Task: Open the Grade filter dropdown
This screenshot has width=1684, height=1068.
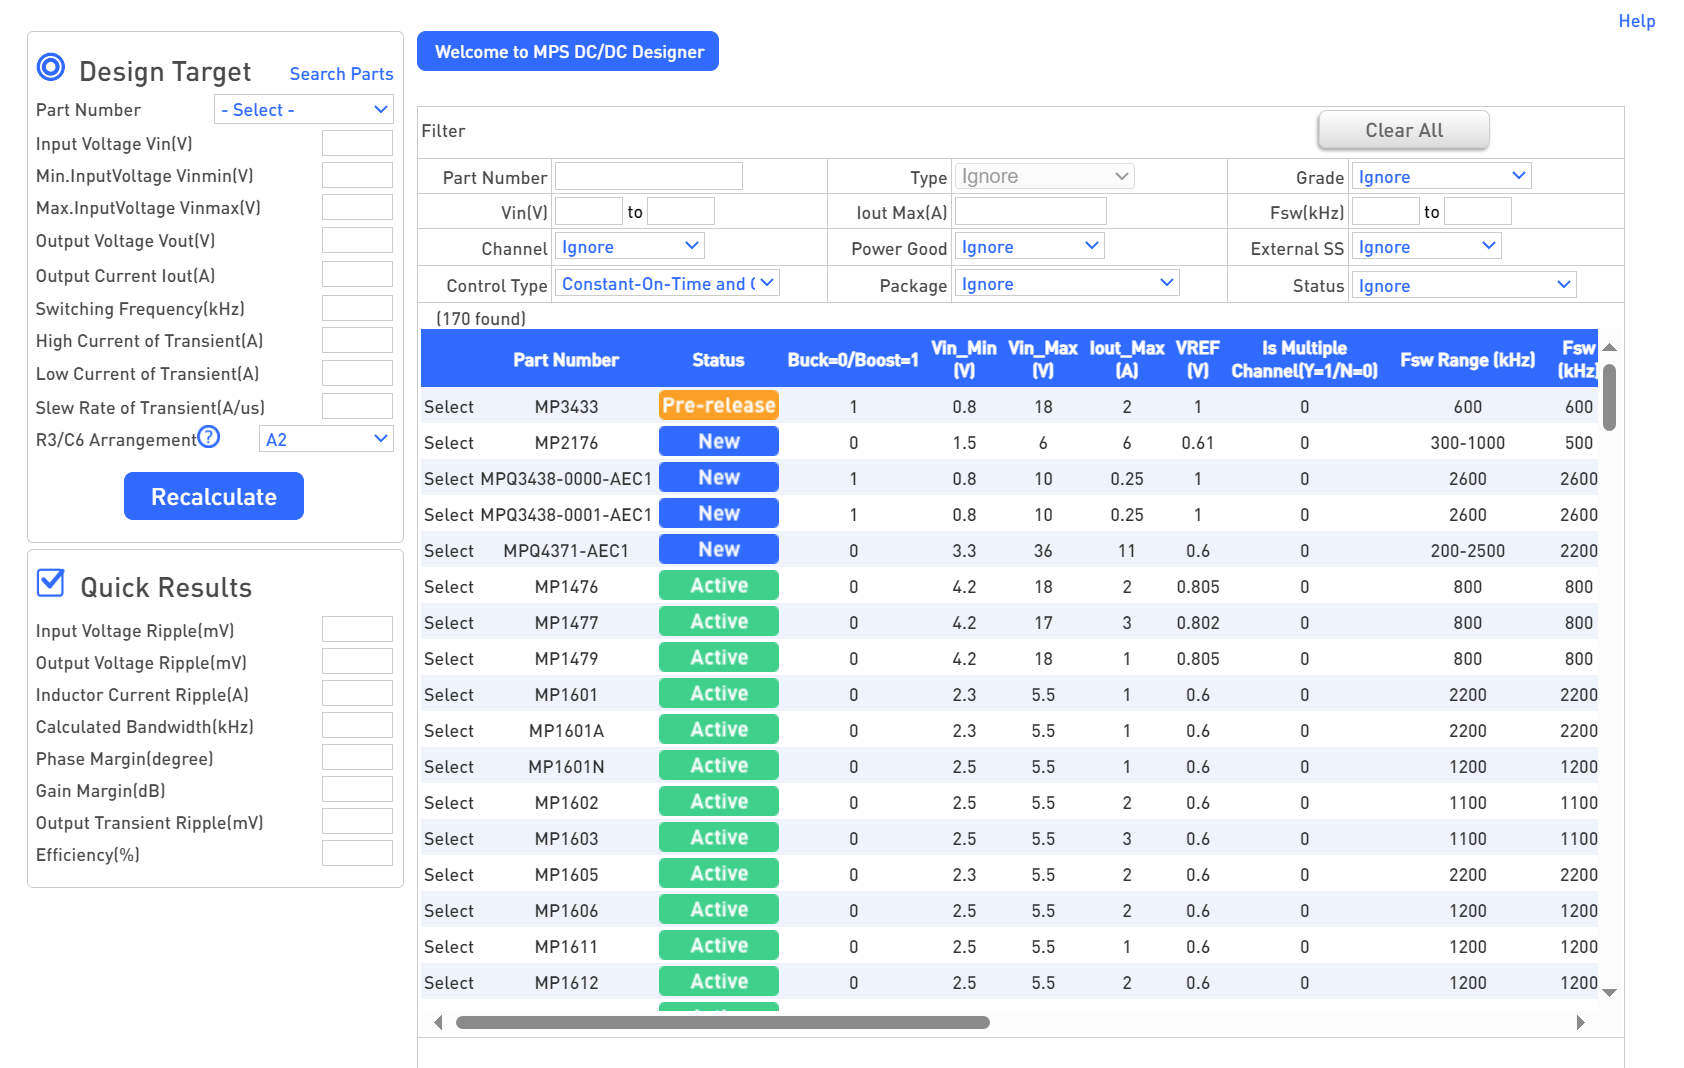Action: [x=1441, y=177]
